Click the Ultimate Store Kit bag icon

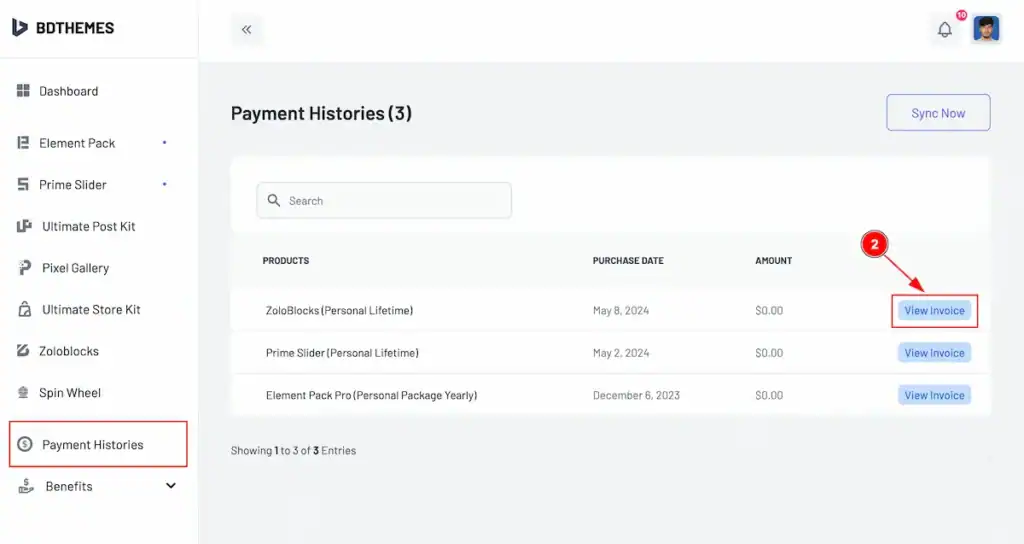coord(24,309)
